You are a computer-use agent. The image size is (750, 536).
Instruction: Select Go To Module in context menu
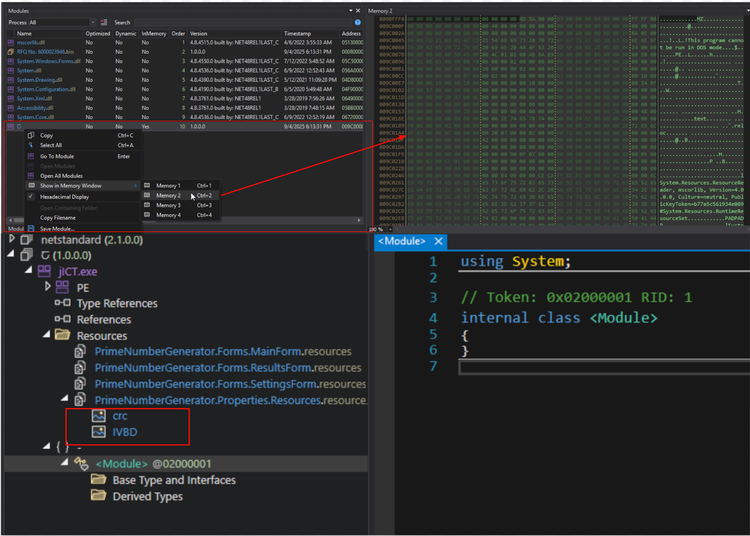click(57, 156)
